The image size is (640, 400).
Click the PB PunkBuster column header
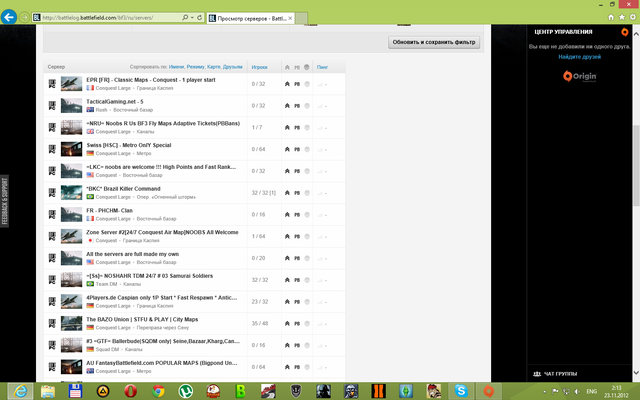point(297,67)
